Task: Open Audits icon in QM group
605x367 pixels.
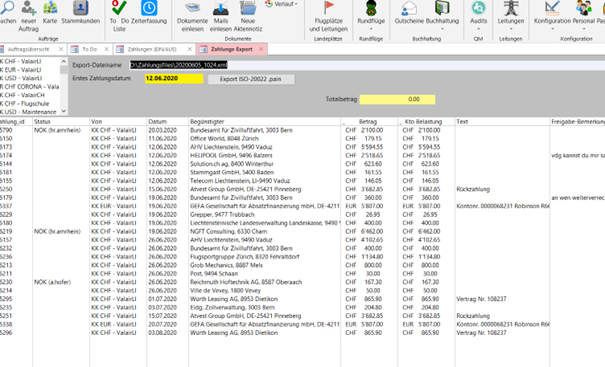Action: 478,16
